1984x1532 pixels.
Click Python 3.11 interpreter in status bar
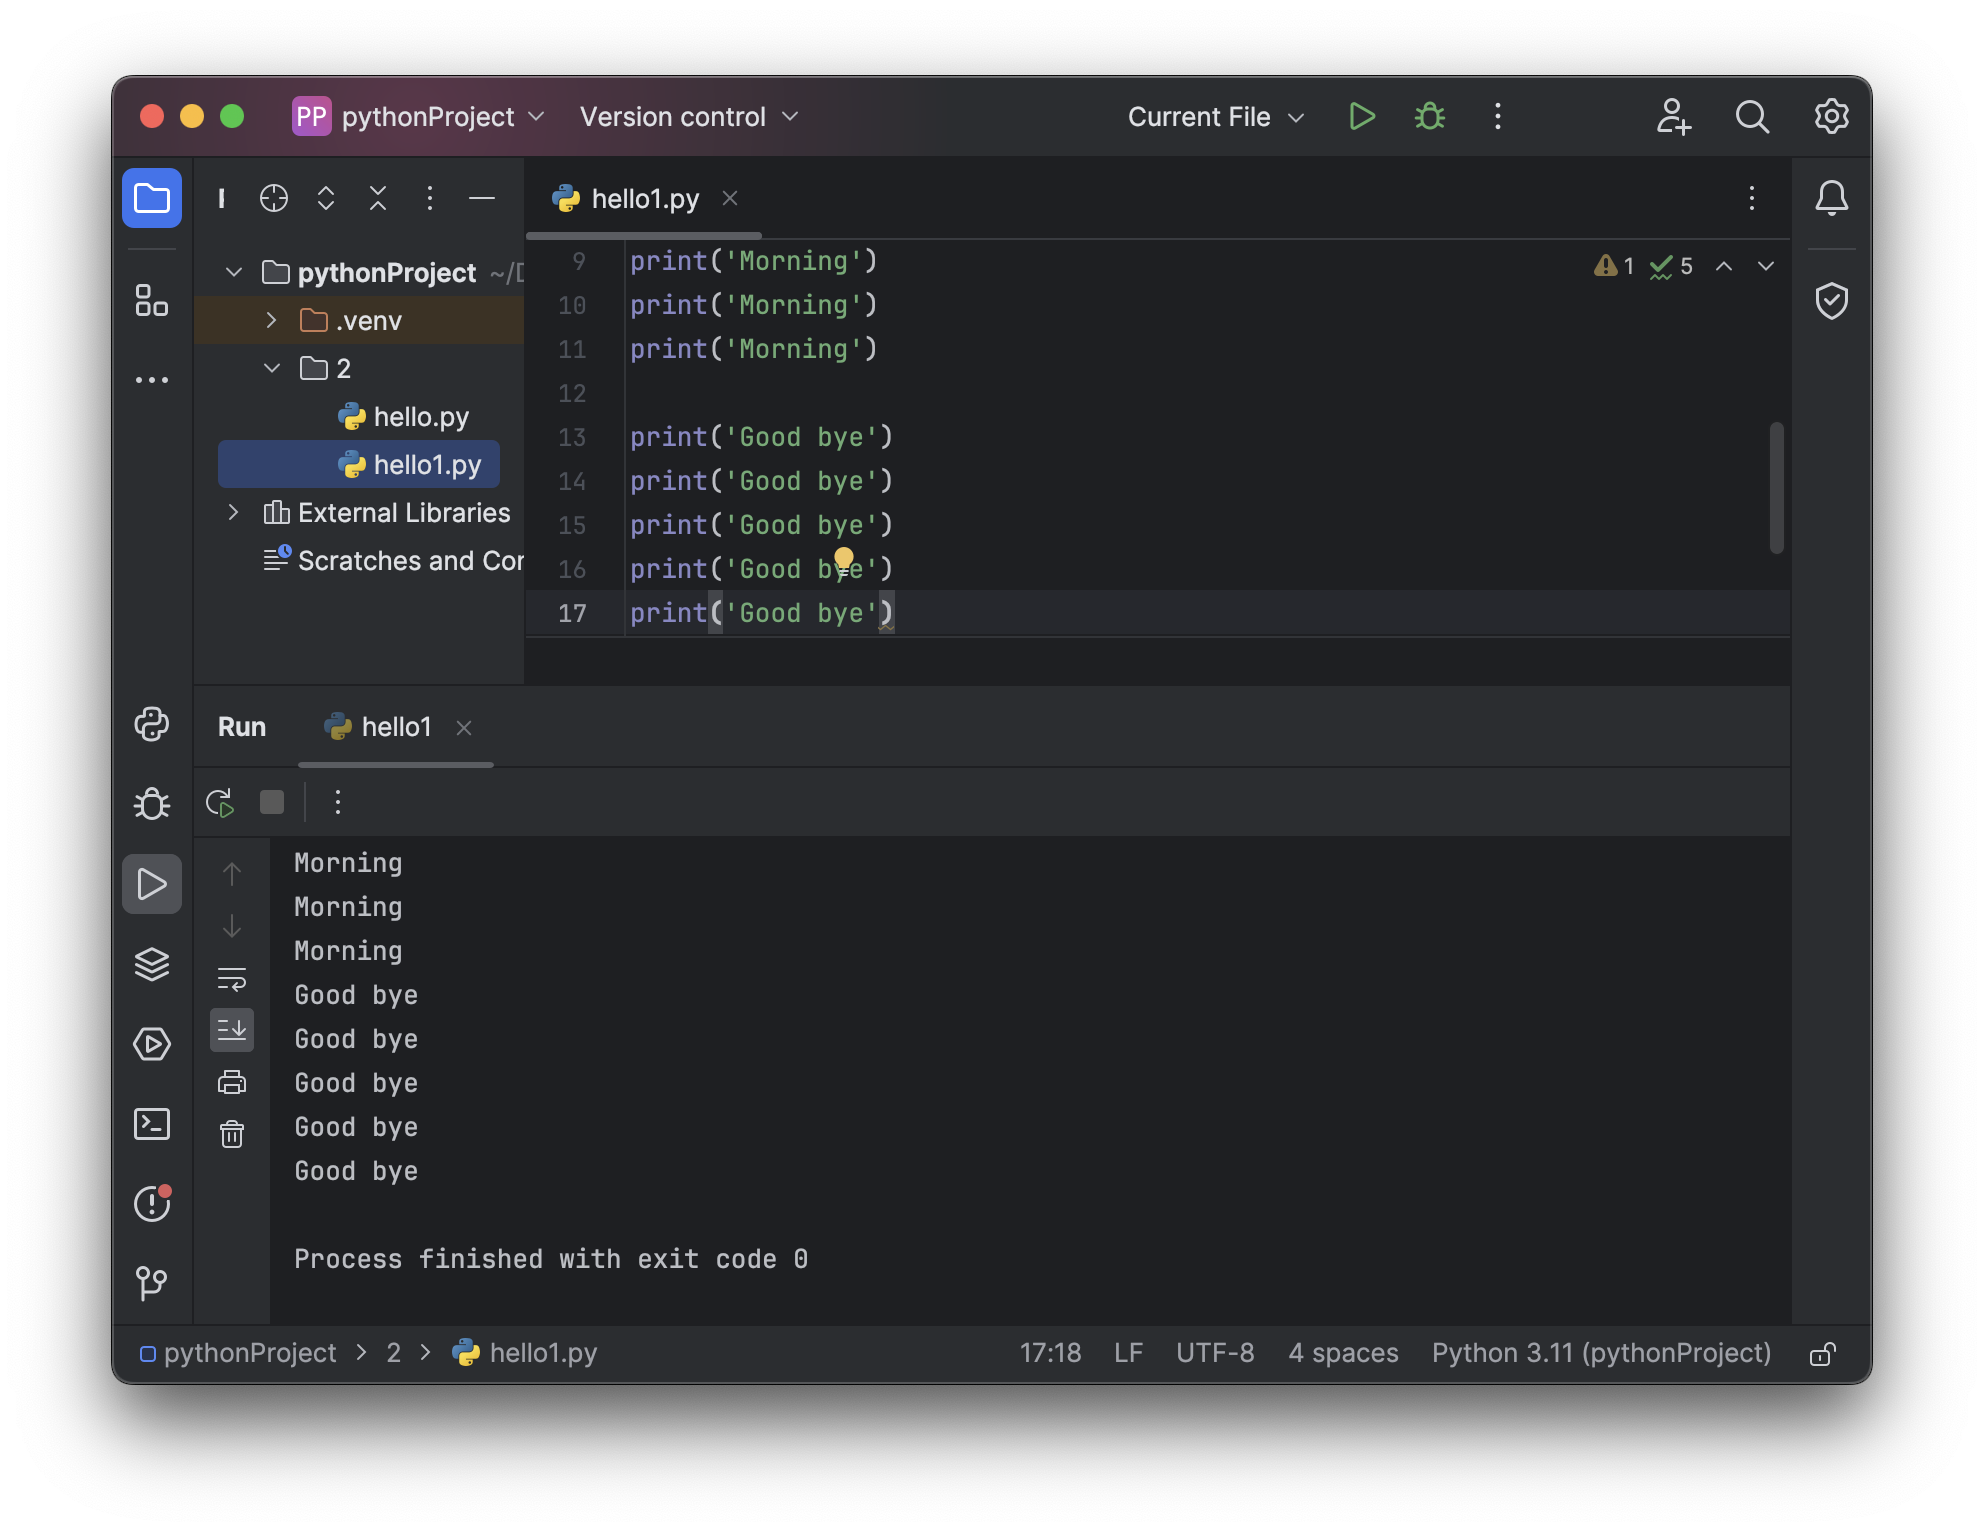[1600, 1353]
